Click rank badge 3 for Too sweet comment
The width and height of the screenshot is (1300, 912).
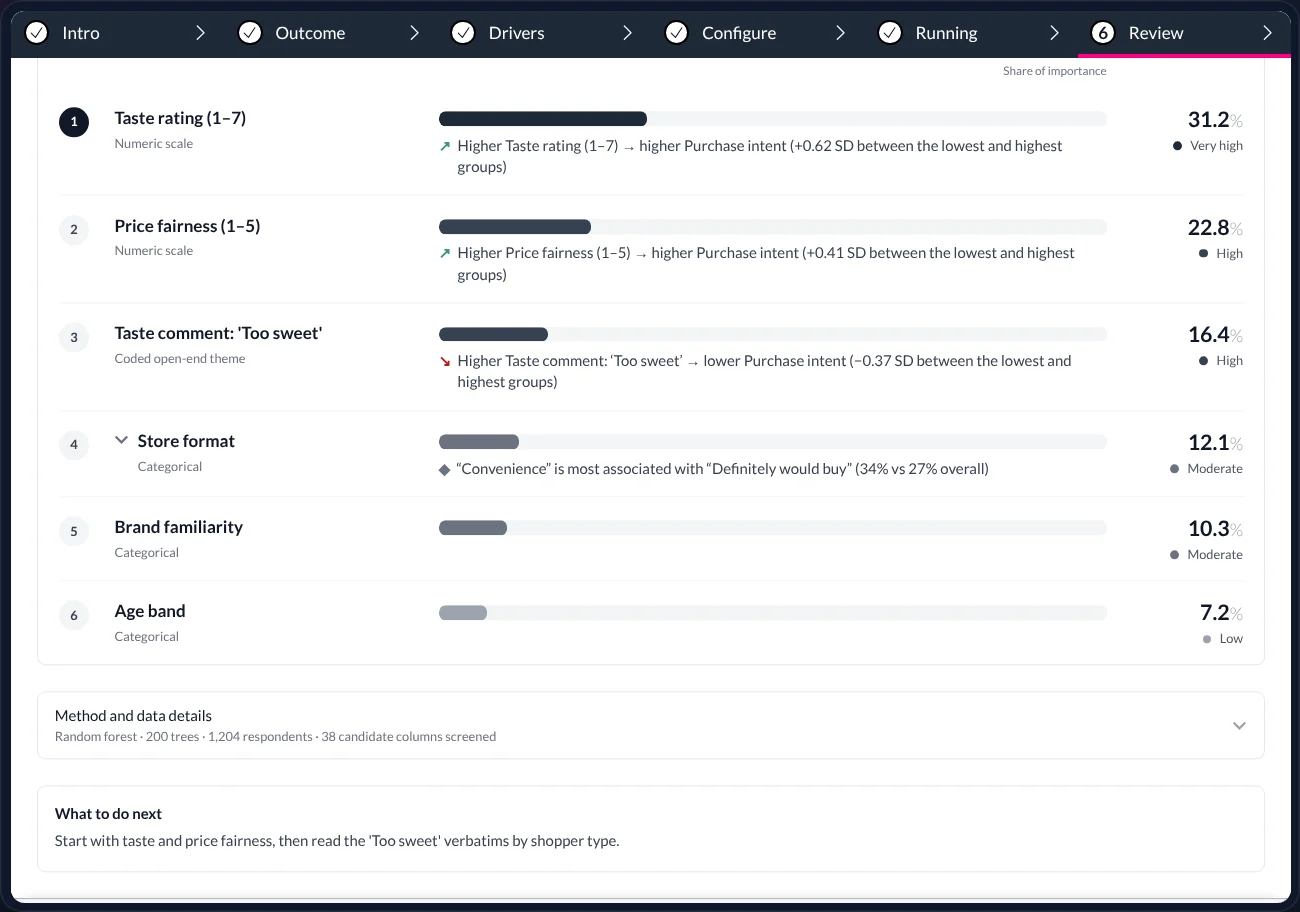pyautogui.click(x=74, y=338)
